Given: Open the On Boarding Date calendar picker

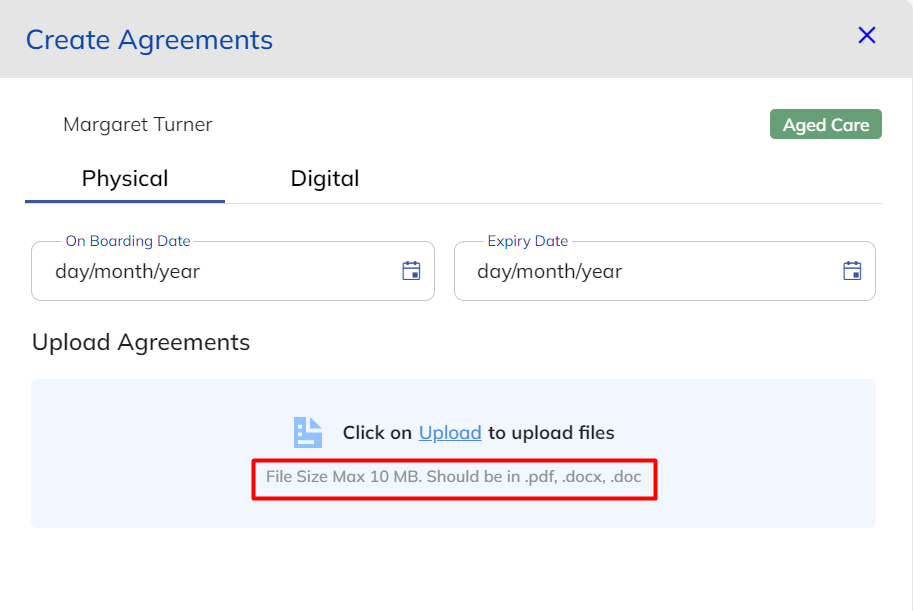Looking at the screenshot, I should [411, 271].
